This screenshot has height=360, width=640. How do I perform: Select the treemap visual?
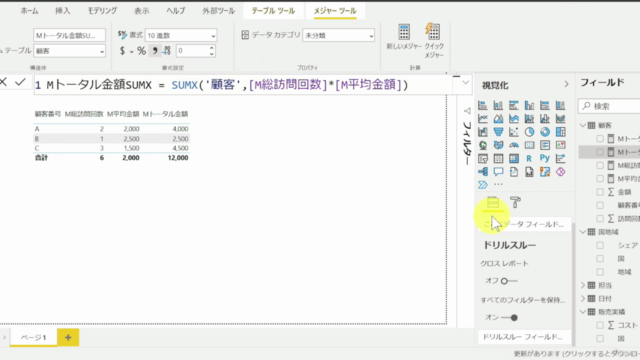(x=560, y=132)
